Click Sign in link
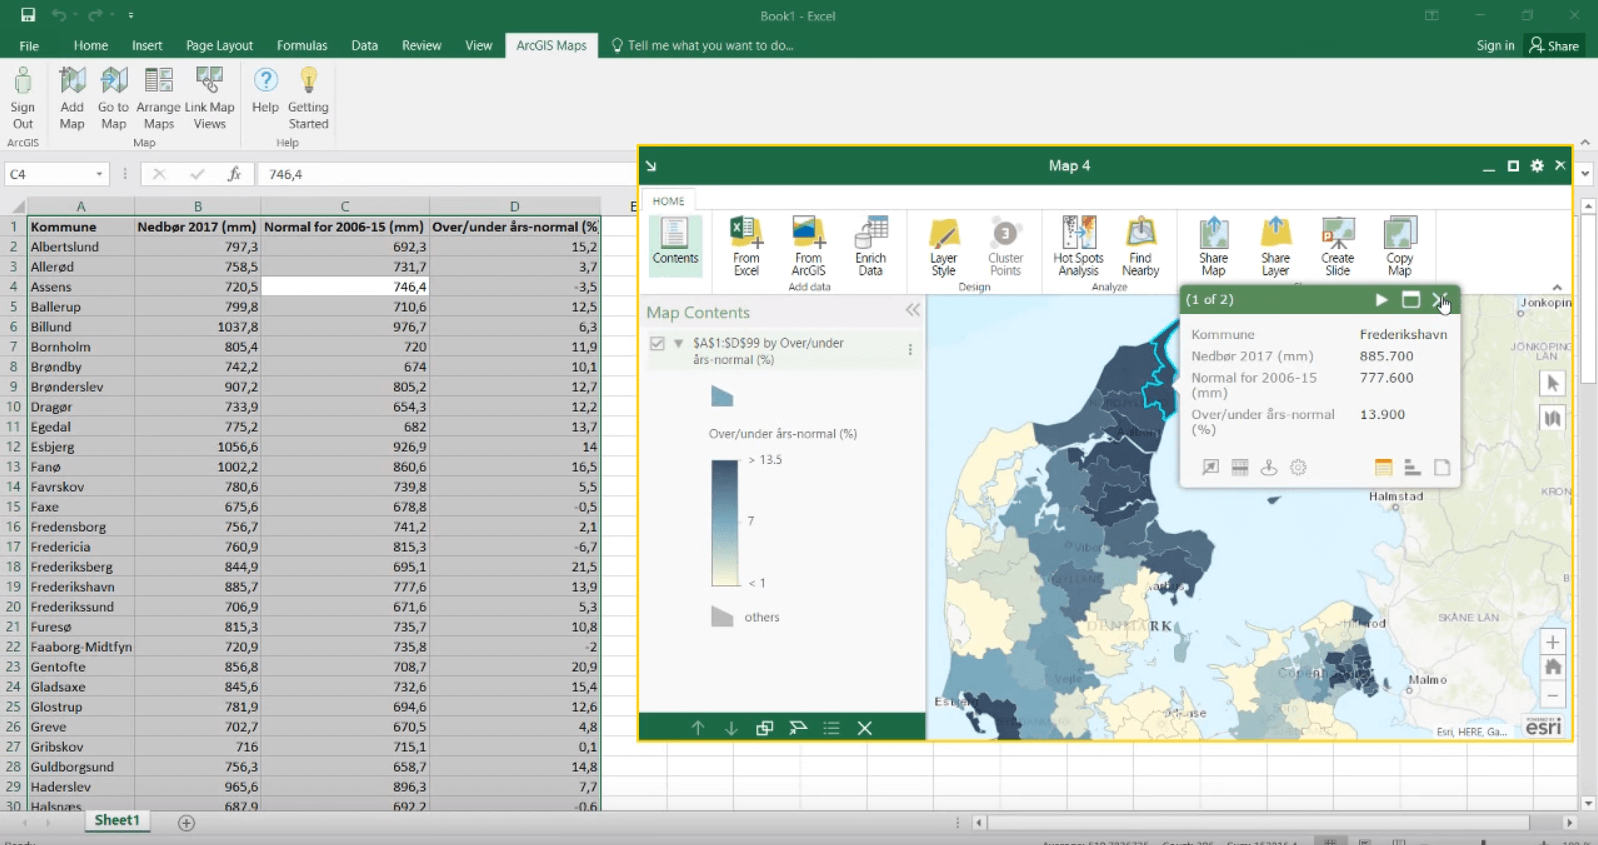The width and height of the screenshot is (1598, 845). click(1495, 45)
